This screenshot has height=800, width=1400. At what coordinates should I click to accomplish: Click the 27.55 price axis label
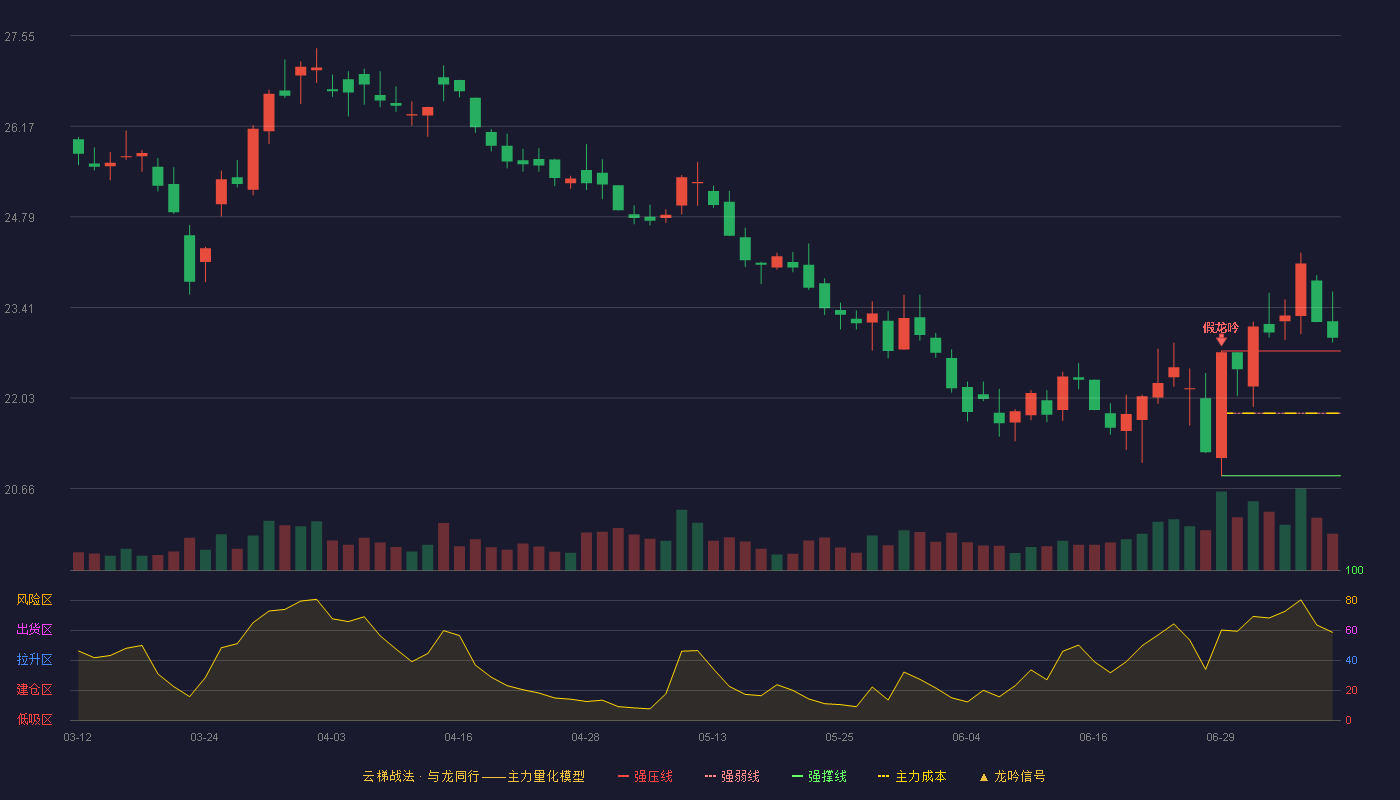click(20, 37)
